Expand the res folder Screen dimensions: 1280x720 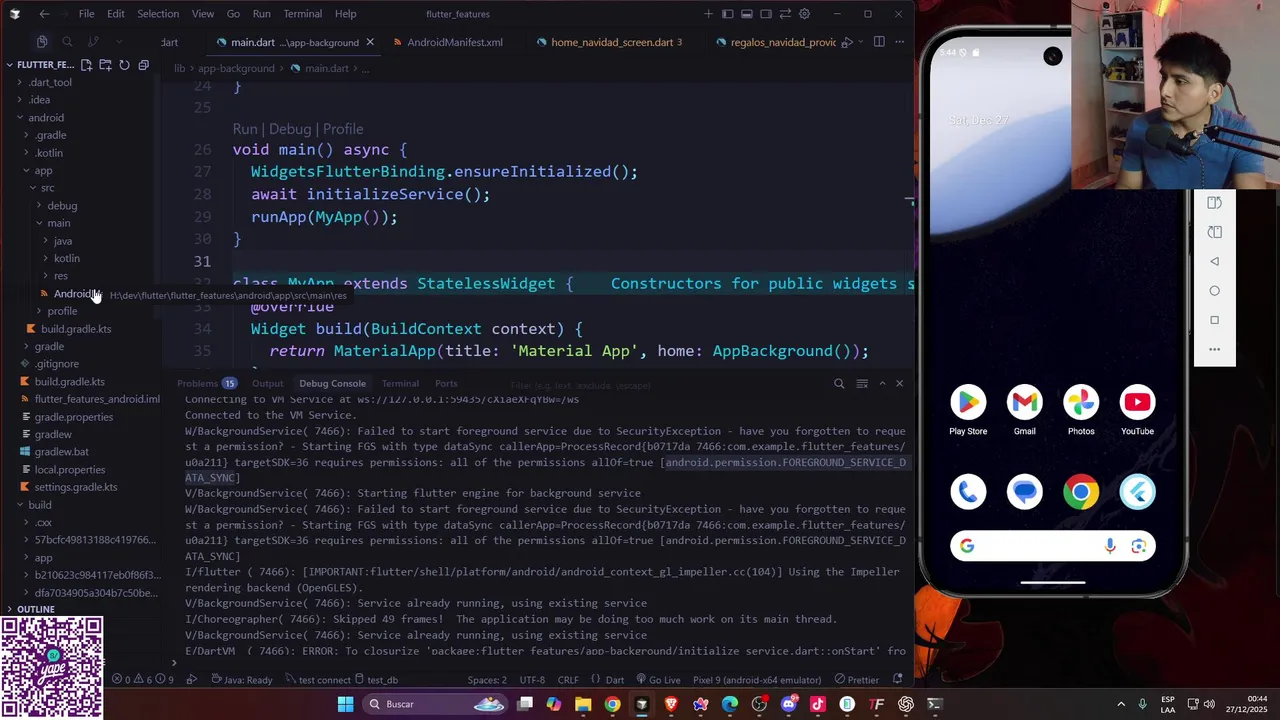click(61, 276)
